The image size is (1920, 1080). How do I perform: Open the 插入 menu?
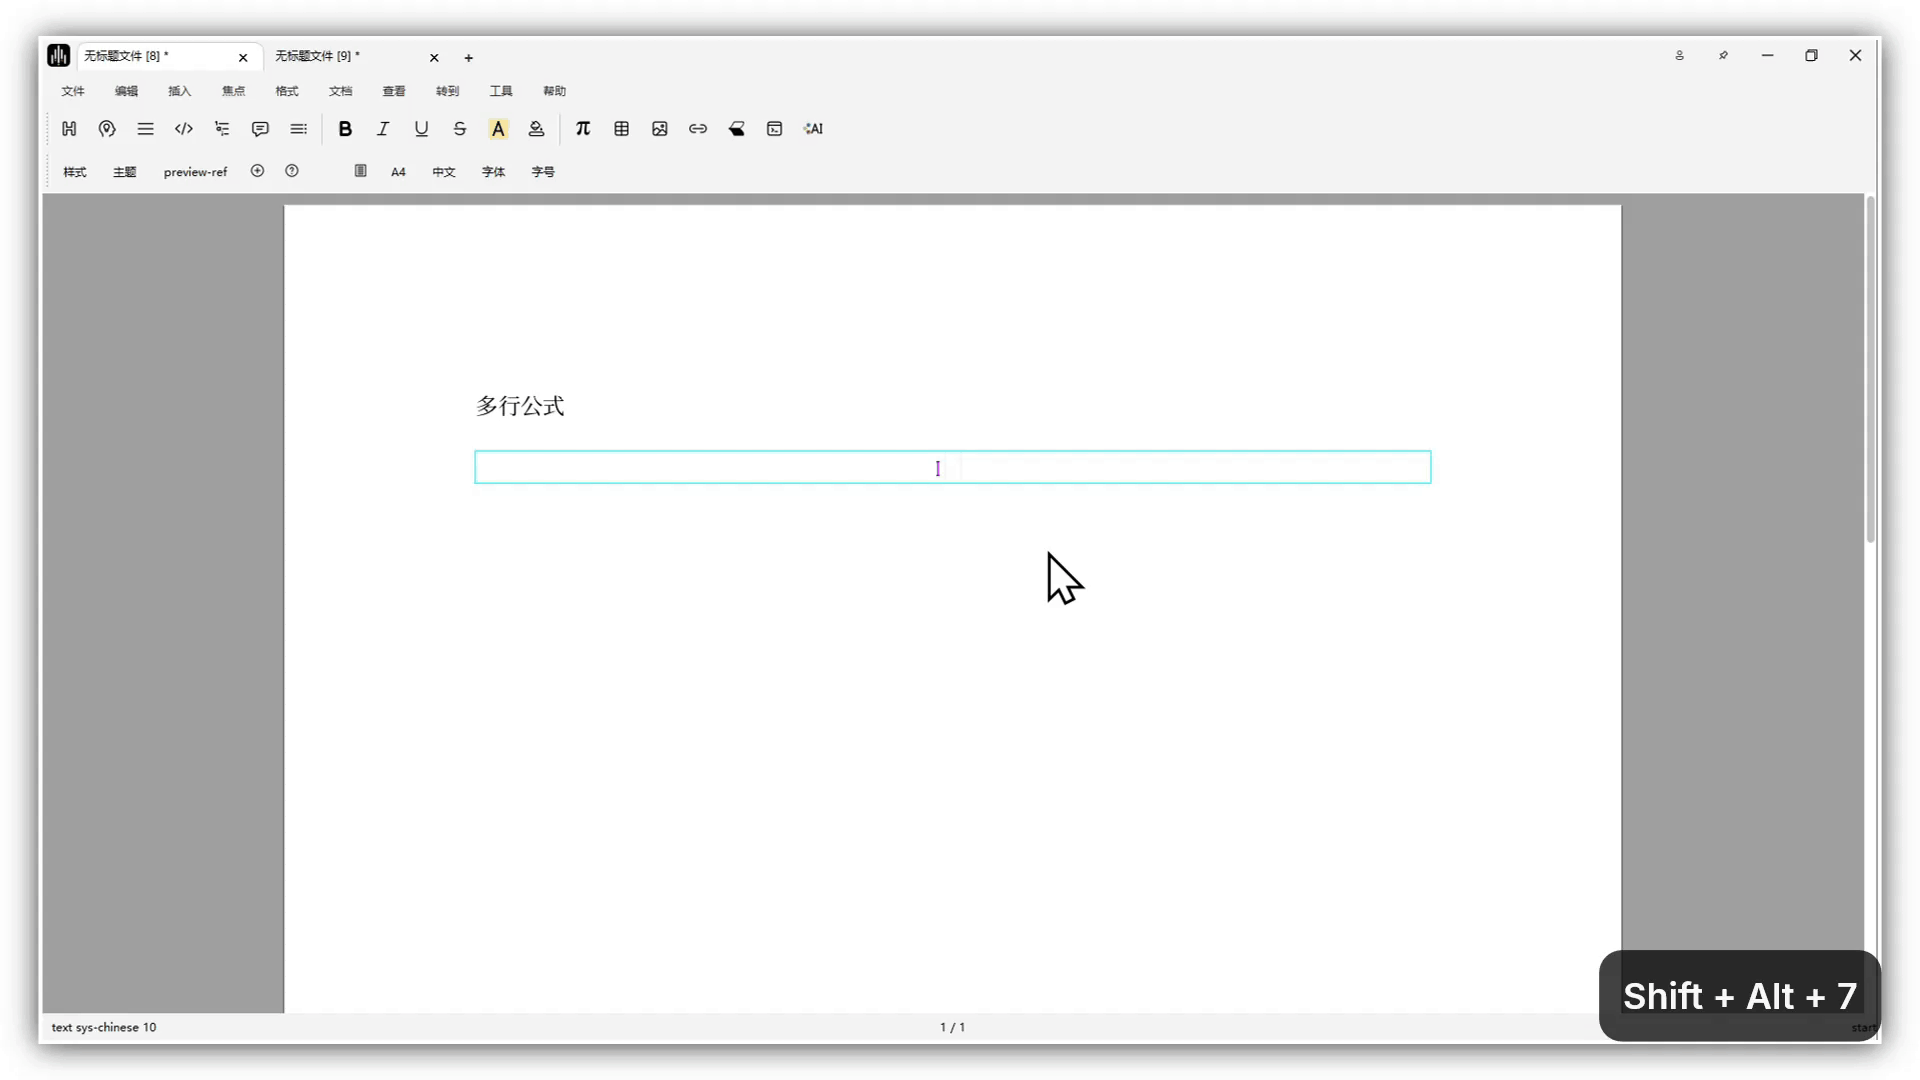click(x=179, y=91)
